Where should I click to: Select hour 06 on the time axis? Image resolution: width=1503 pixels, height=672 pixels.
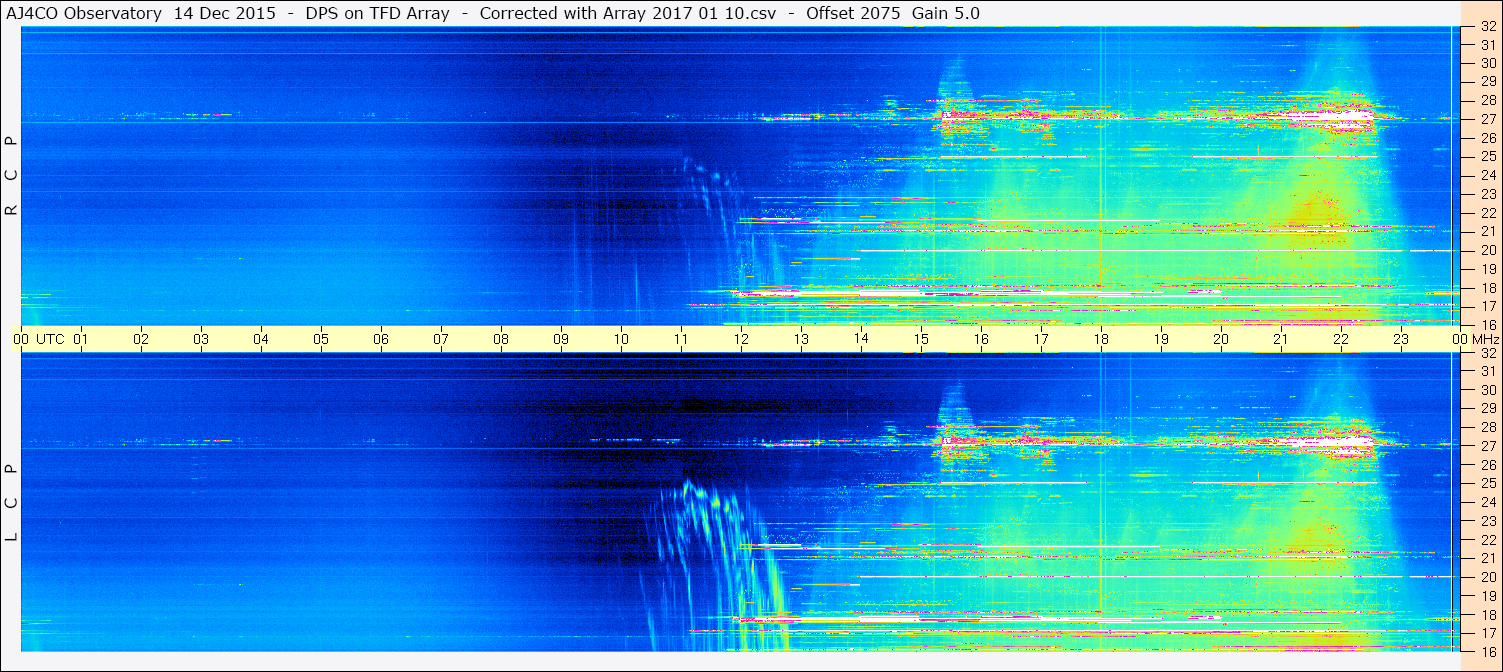[x=381, y=339]
